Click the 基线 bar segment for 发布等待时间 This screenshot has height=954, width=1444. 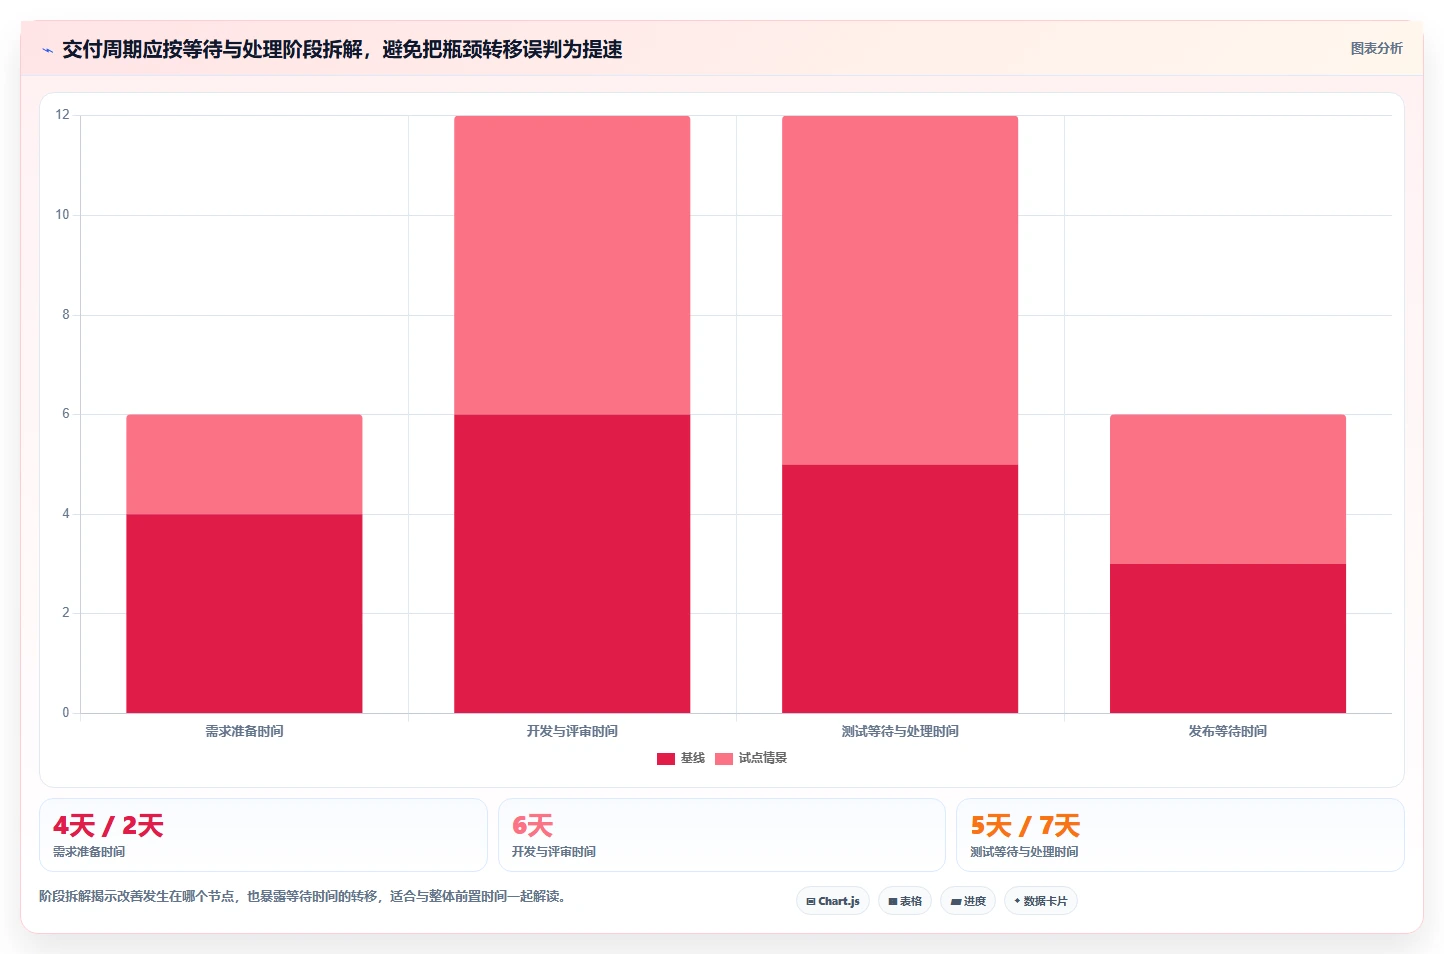(x=1228, y=638)
